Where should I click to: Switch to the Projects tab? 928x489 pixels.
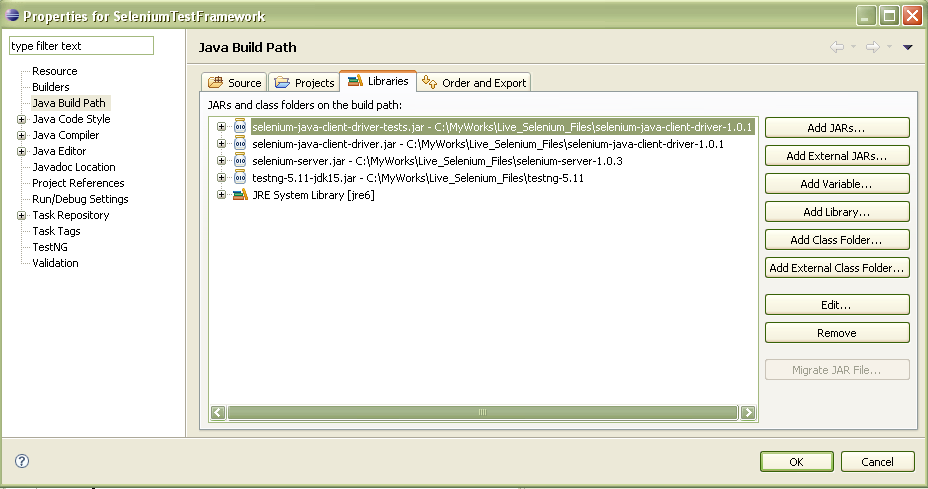pos(304,82)
